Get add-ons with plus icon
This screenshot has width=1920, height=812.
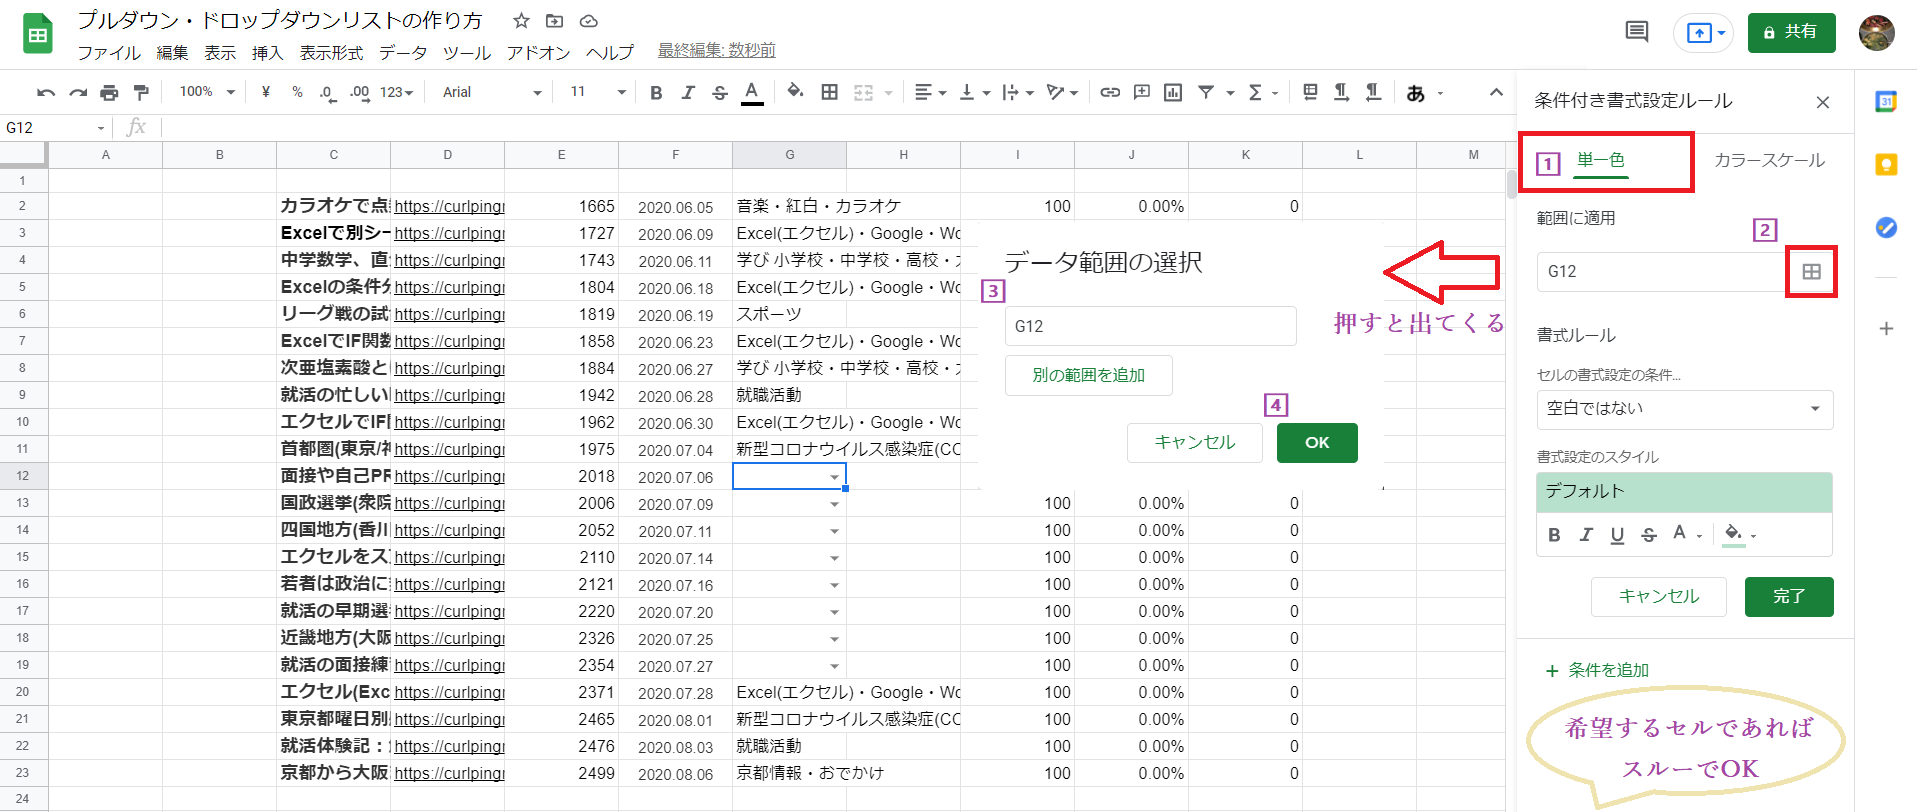pos(1886,328)
